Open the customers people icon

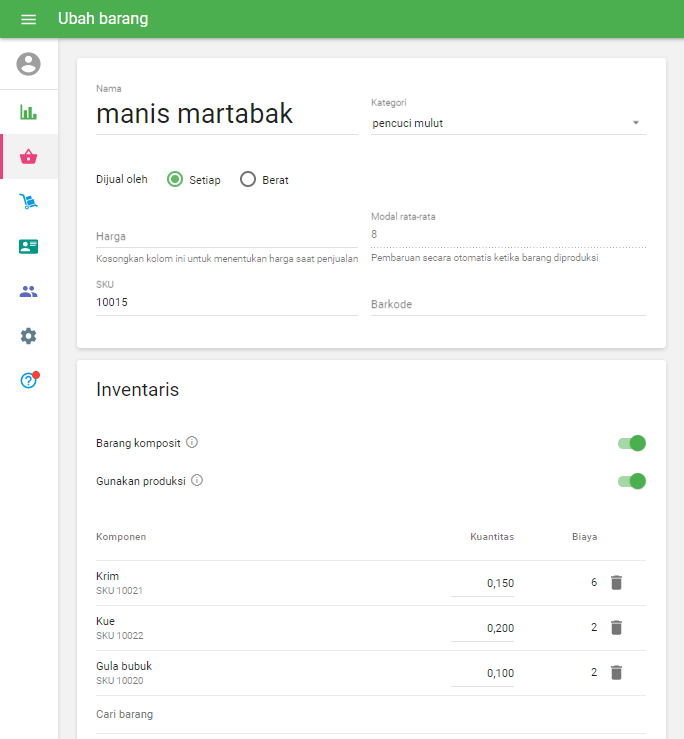click(29, 292)
